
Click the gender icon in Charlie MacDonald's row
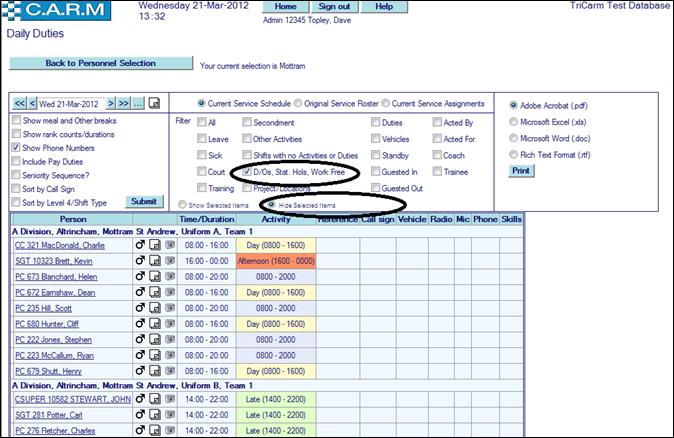tap(140, 243)
